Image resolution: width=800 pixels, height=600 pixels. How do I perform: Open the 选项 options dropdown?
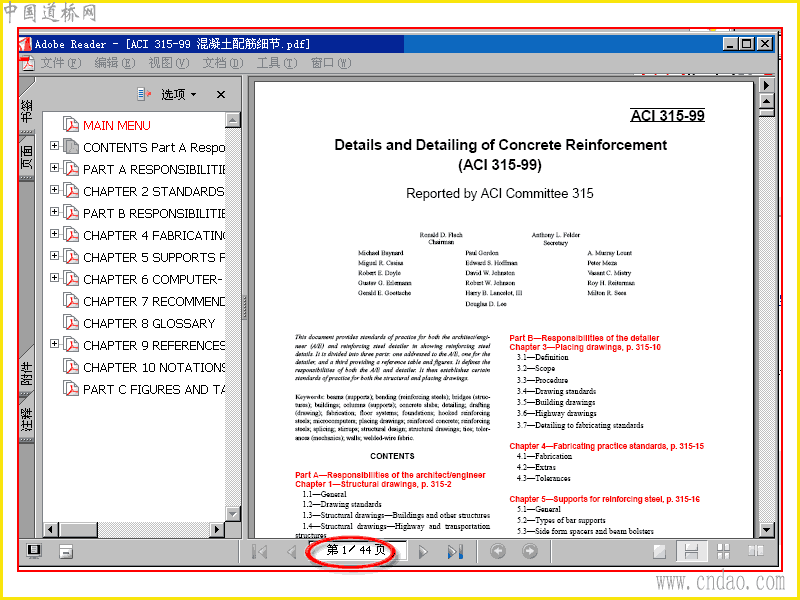pos(179,94)
